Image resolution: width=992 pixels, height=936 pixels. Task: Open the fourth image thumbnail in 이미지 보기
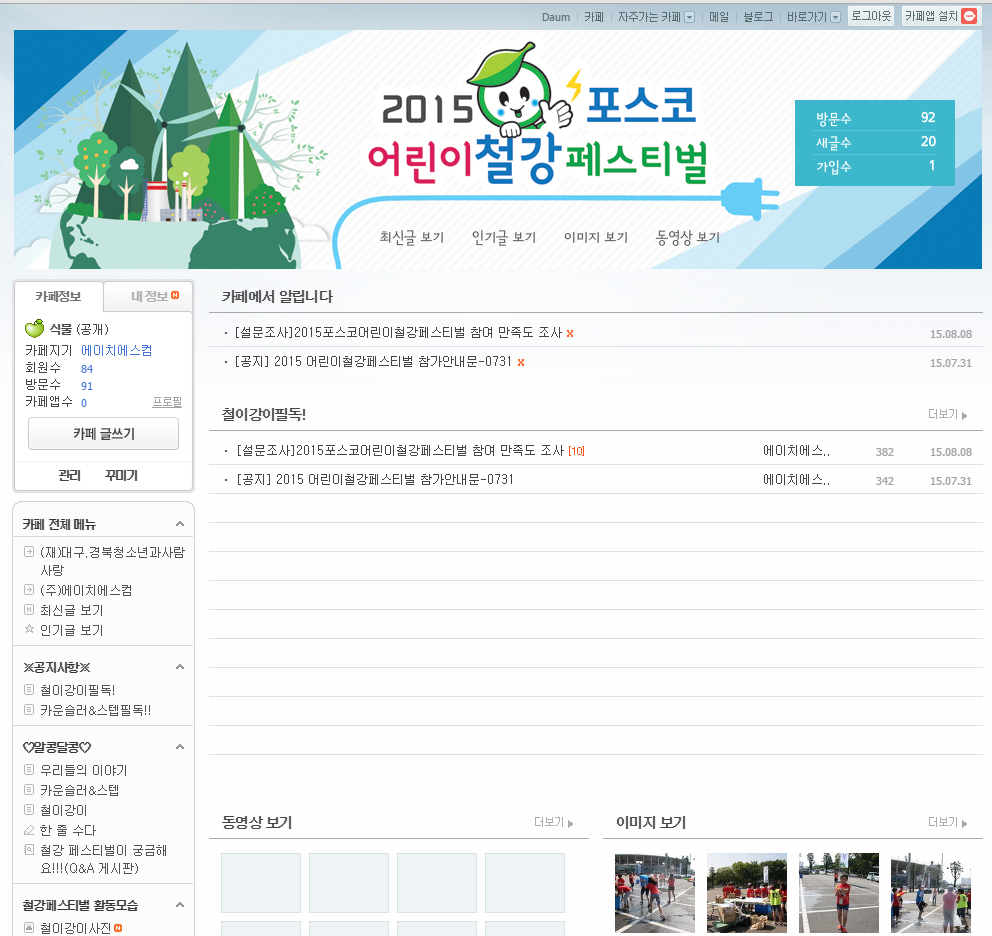931,892
